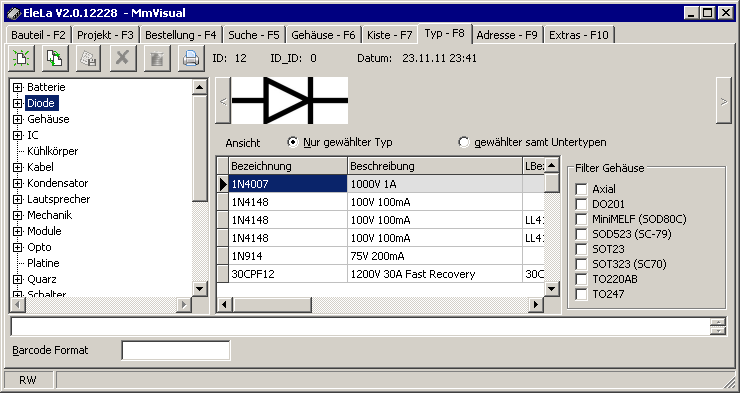Select the 1N914 table row
The height and width of the screenshot is (393, 740).
[x=380, y=256]
